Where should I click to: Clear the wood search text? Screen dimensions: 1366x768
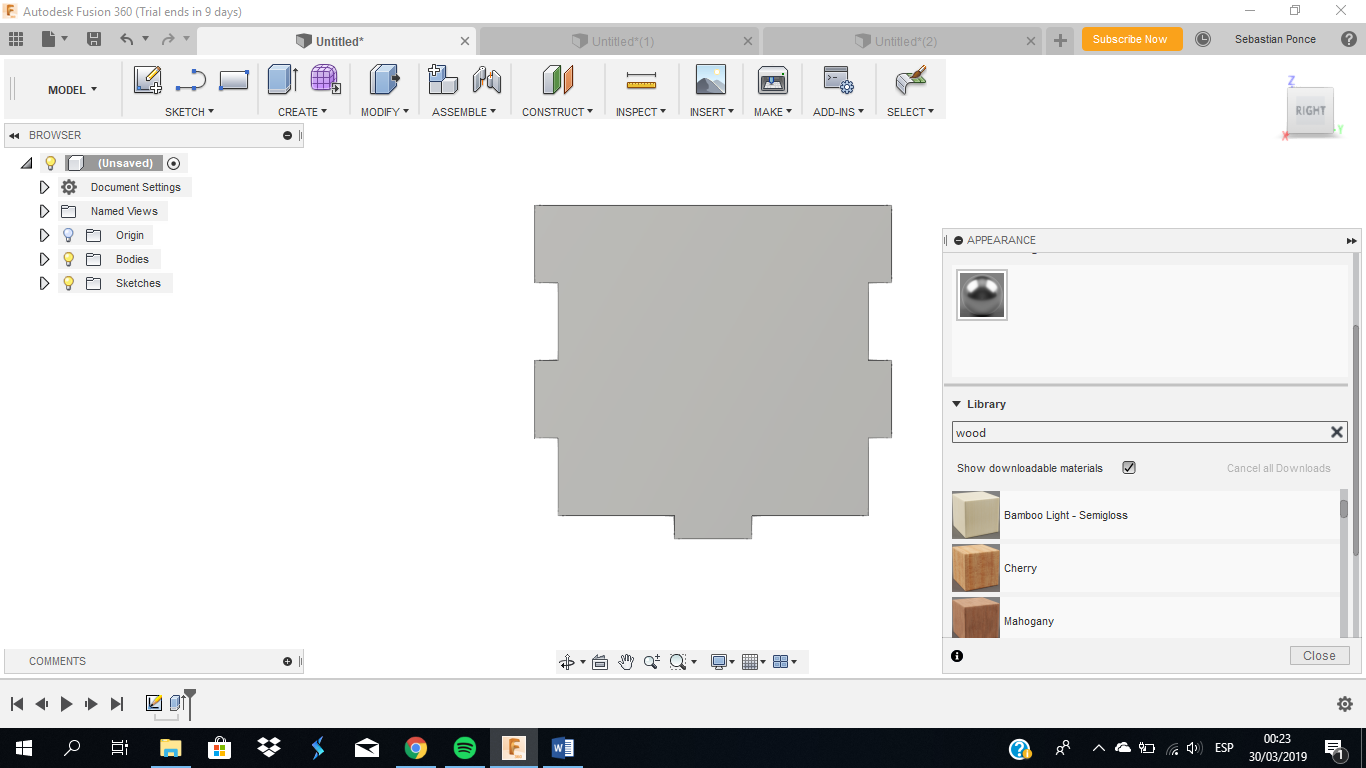(1336, 432)
